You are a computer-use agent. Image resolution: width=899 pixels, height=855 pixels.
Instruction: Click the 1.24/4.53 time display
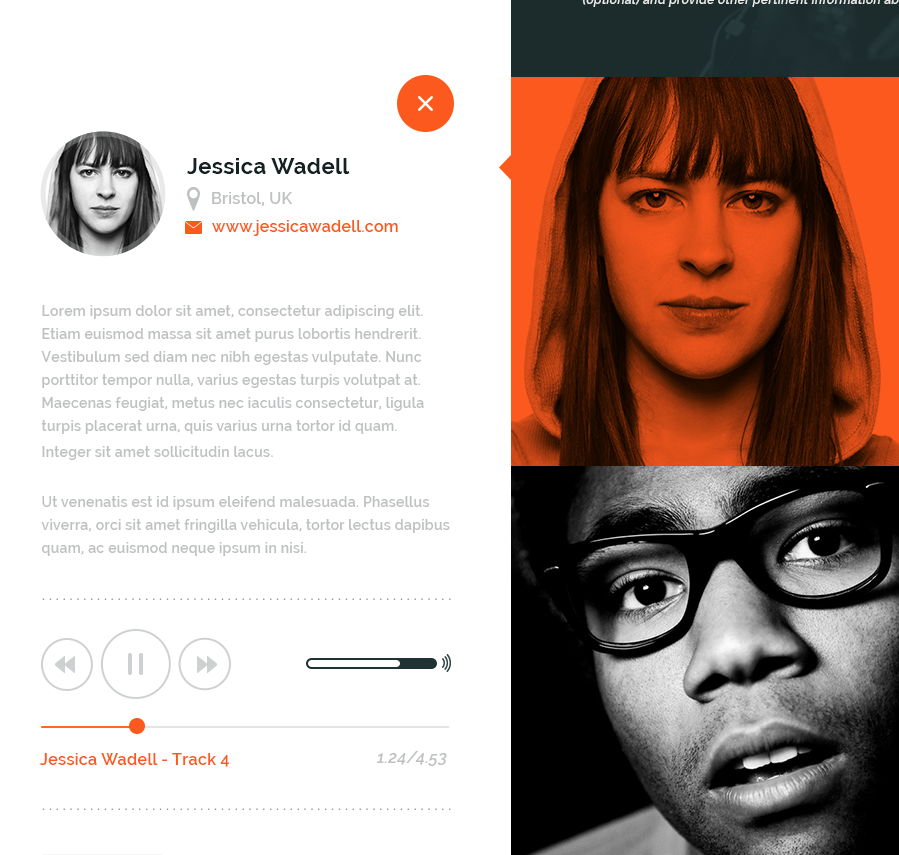click(x=411, y=759)
